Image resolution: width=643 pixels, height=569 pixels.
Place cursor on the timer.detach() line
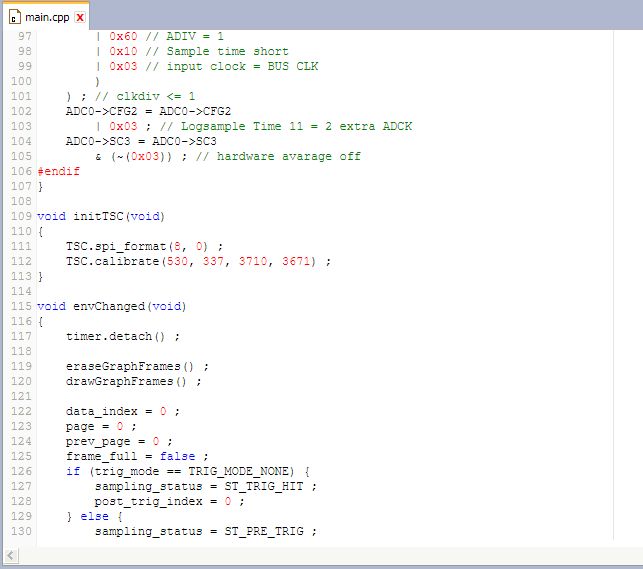122,336
